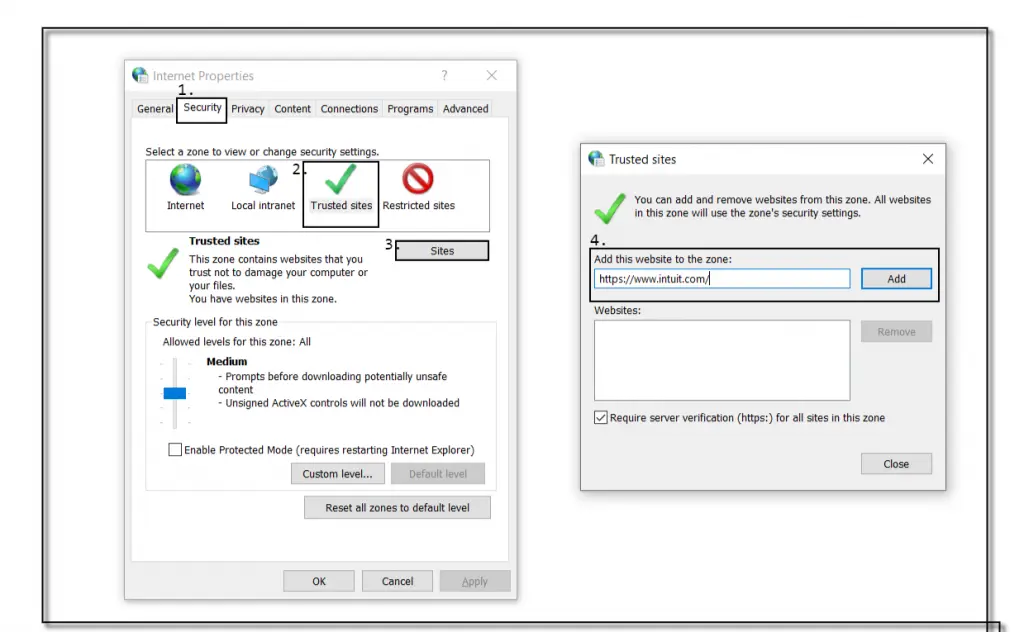Enable Protected Mode checkbox
The width and height of the screenshot is (1024, 632).
[x=175, y=450]
